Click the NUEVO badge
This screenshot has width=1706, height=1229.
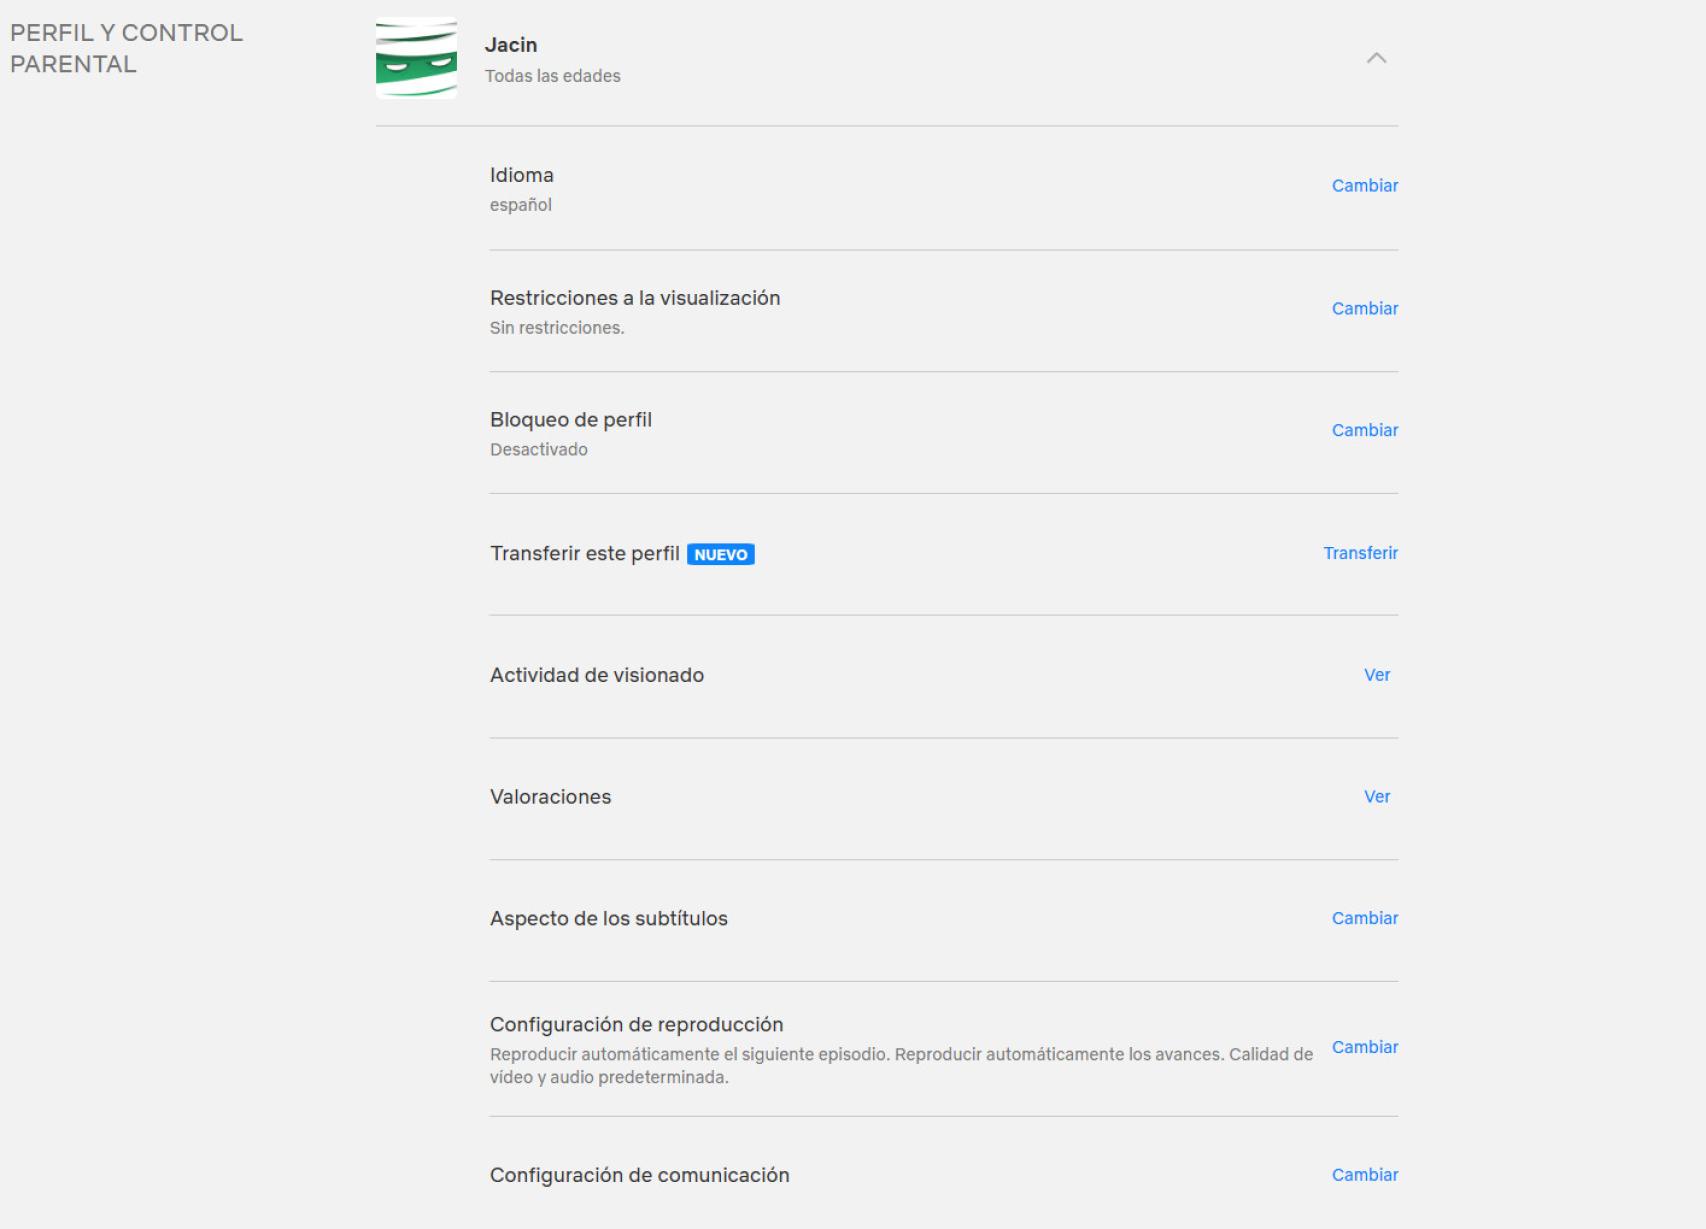tap(720, 555)
